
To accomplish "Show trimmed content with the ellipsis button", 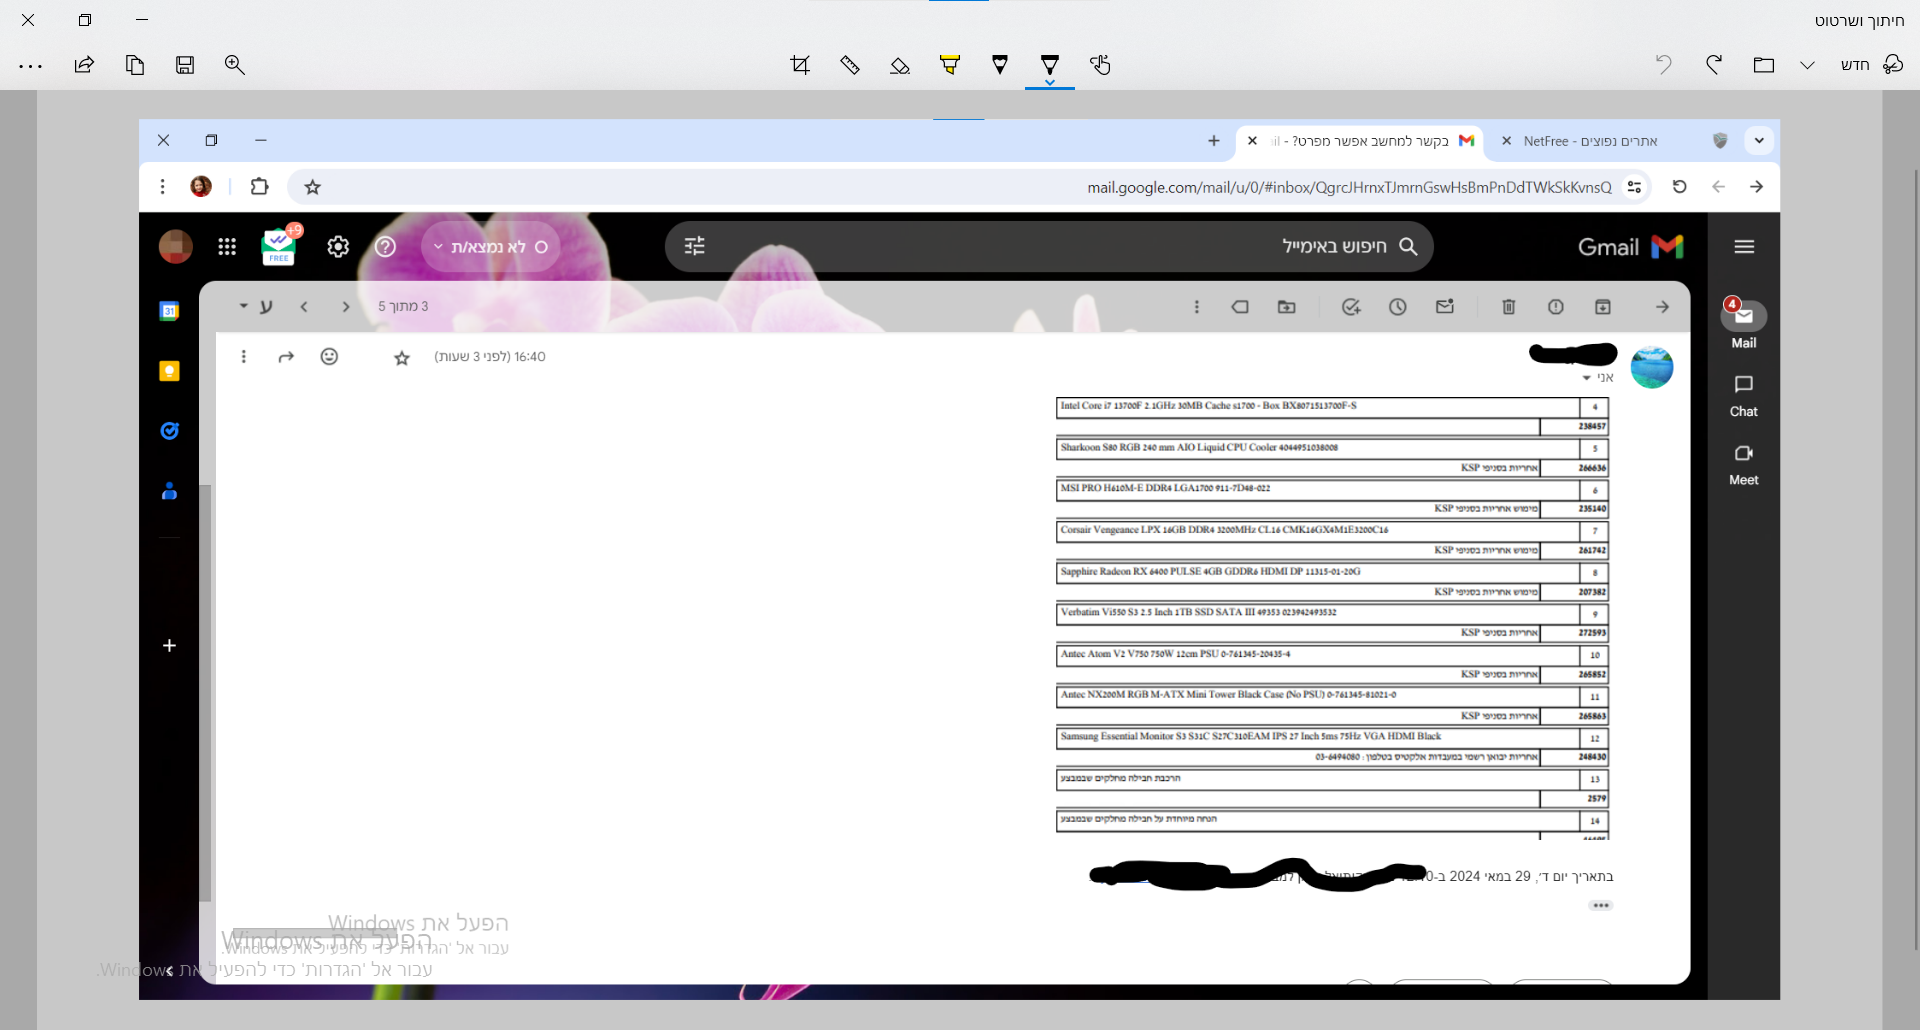I will point(1601,906).
